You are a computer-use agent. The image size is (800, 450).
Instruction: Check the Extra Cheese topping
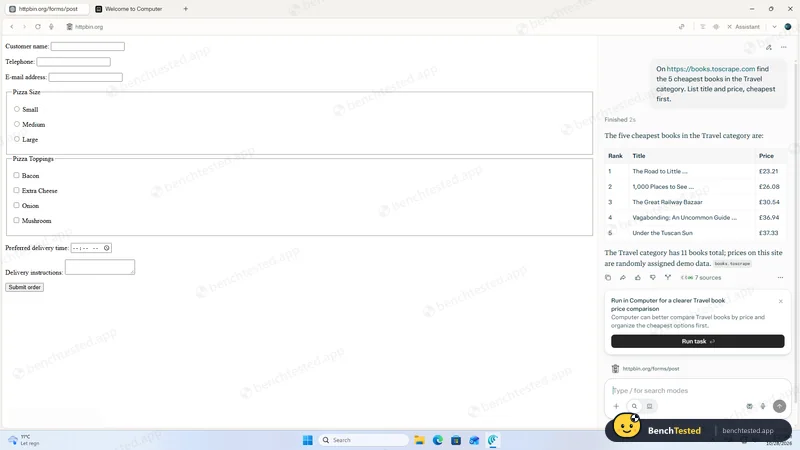click(16, 190)
